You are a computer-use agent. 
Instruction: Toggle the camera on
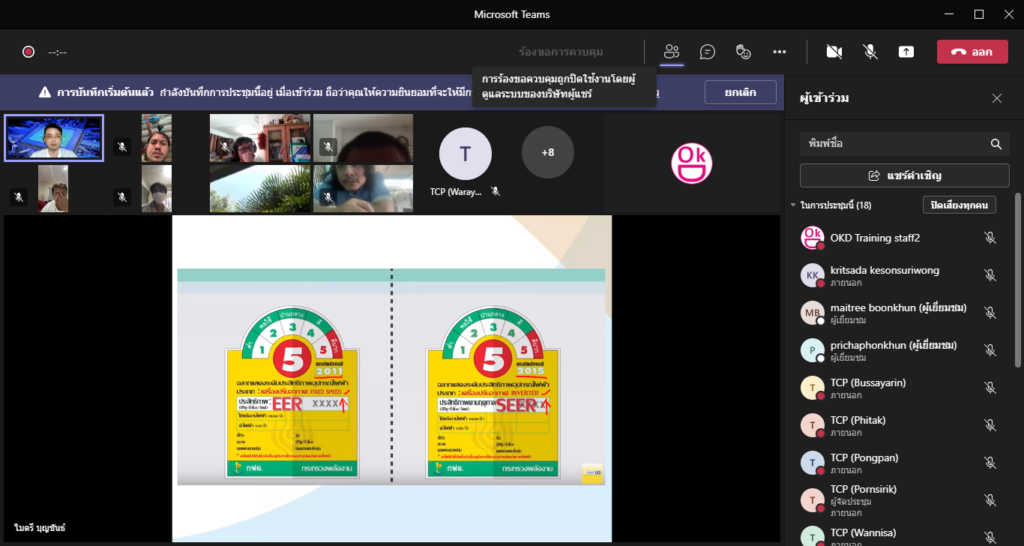click(x=834, y=52)
